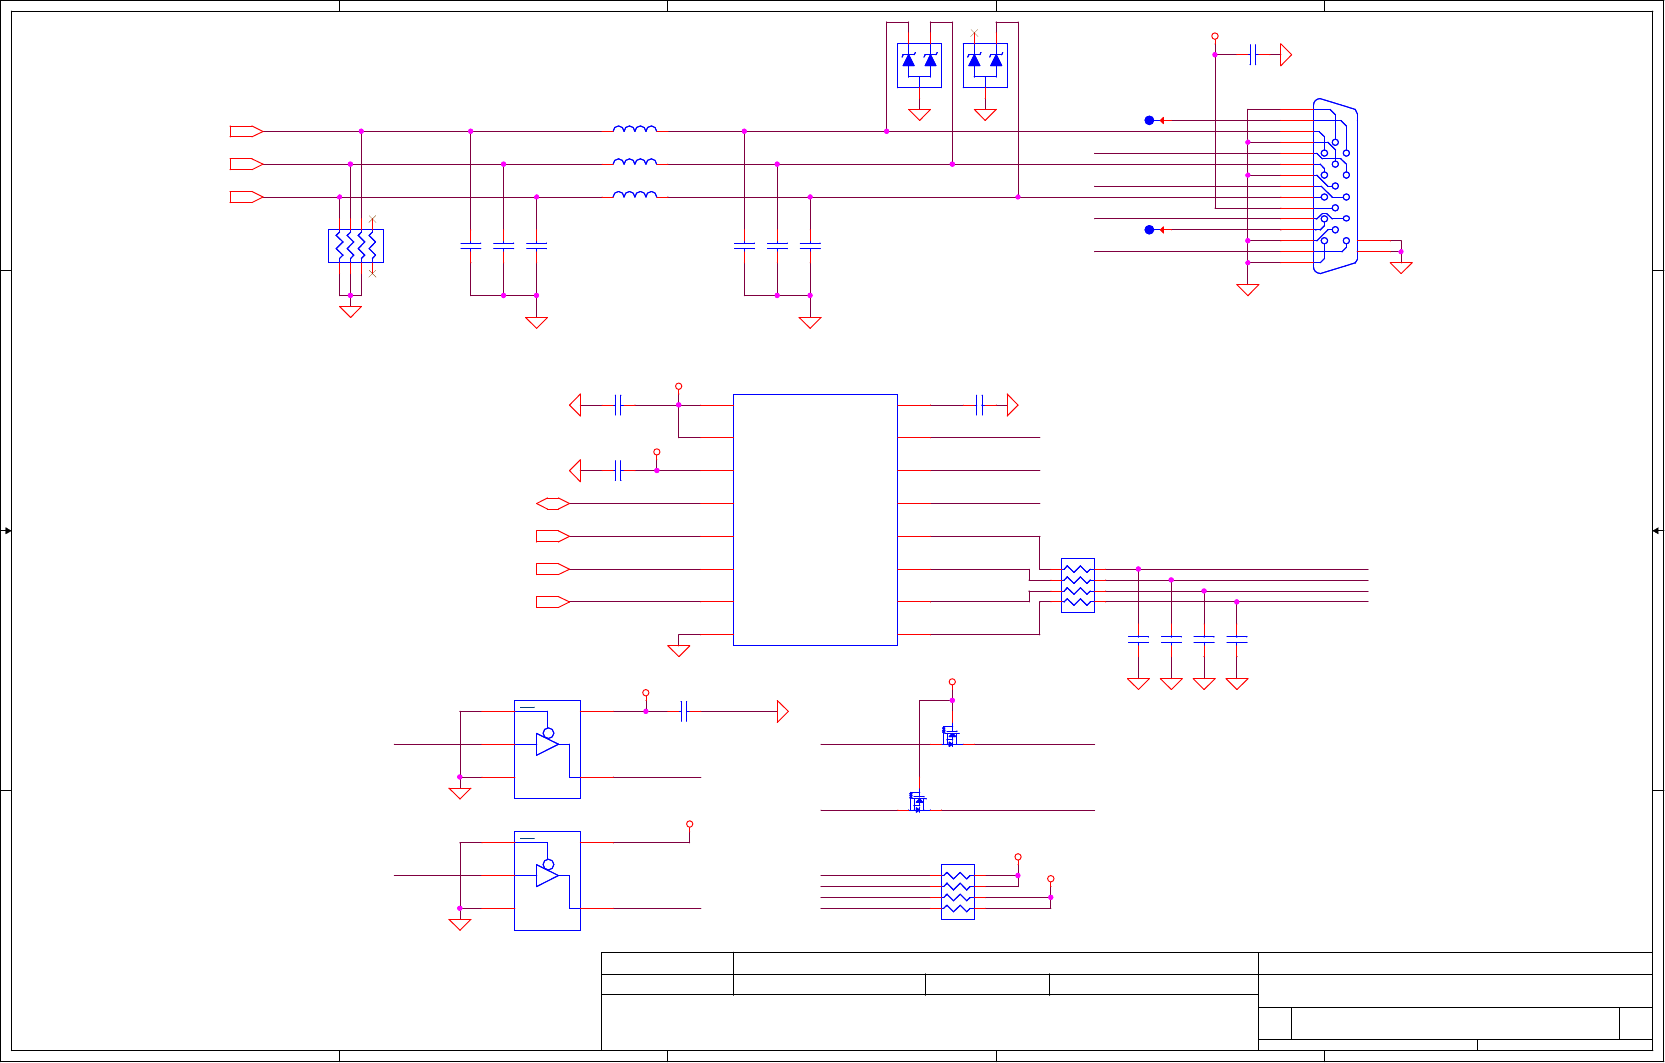Click ground symbol right of the VGA connector
Image resolution: width=1665 pixels, height=1063 pixels.
(x=1401, y=267)
